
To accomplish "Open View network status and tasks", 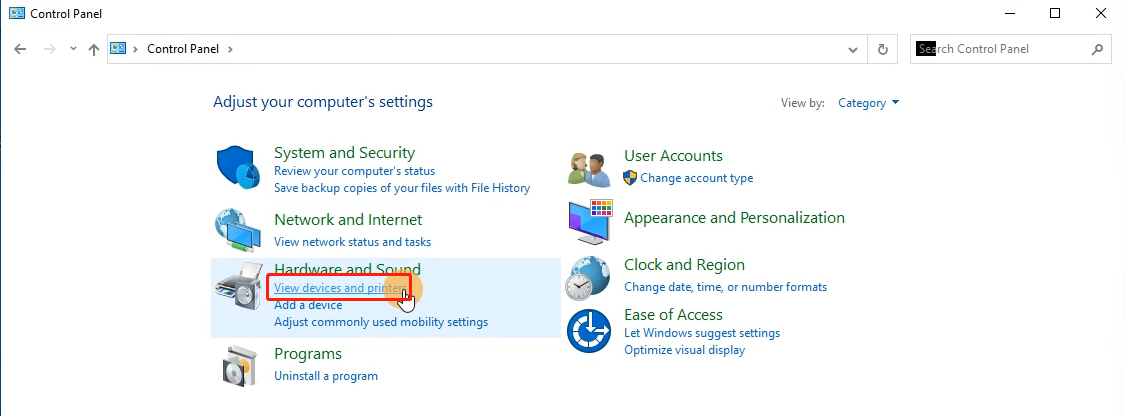I will [353, 242].
